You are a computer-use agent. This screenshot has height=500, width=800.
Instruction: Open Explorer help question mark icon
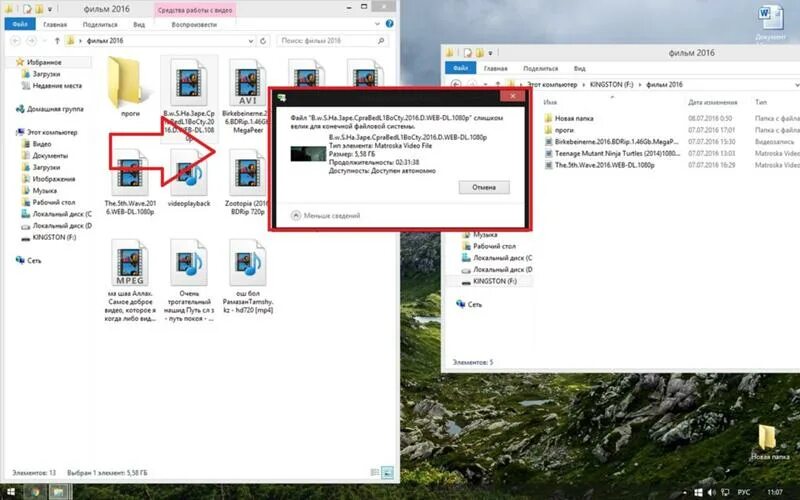point(390,23)
